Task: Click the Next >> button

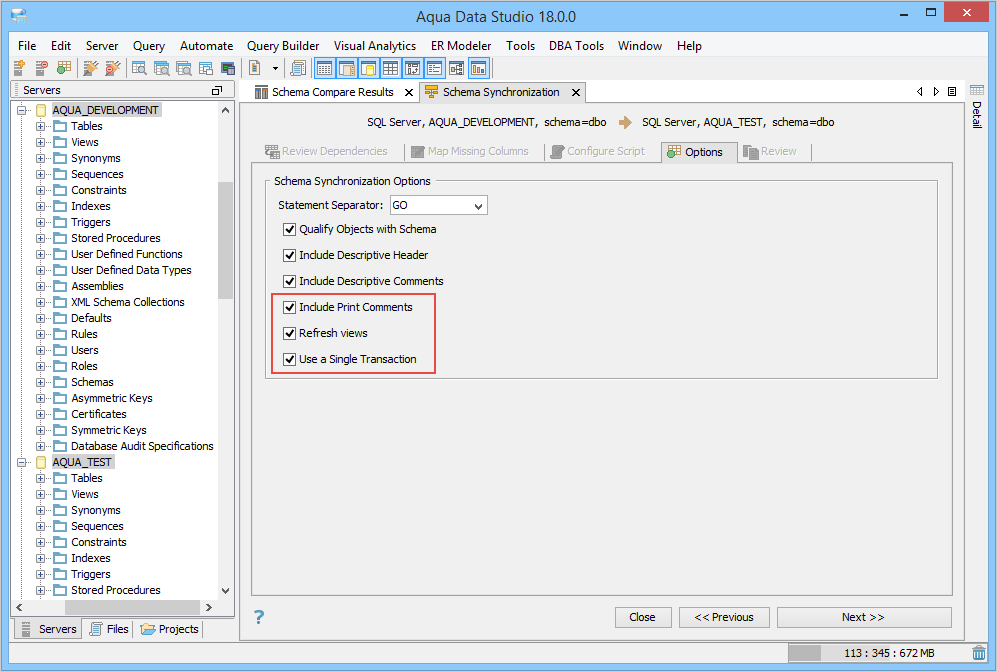Action: tap(863, 617)
